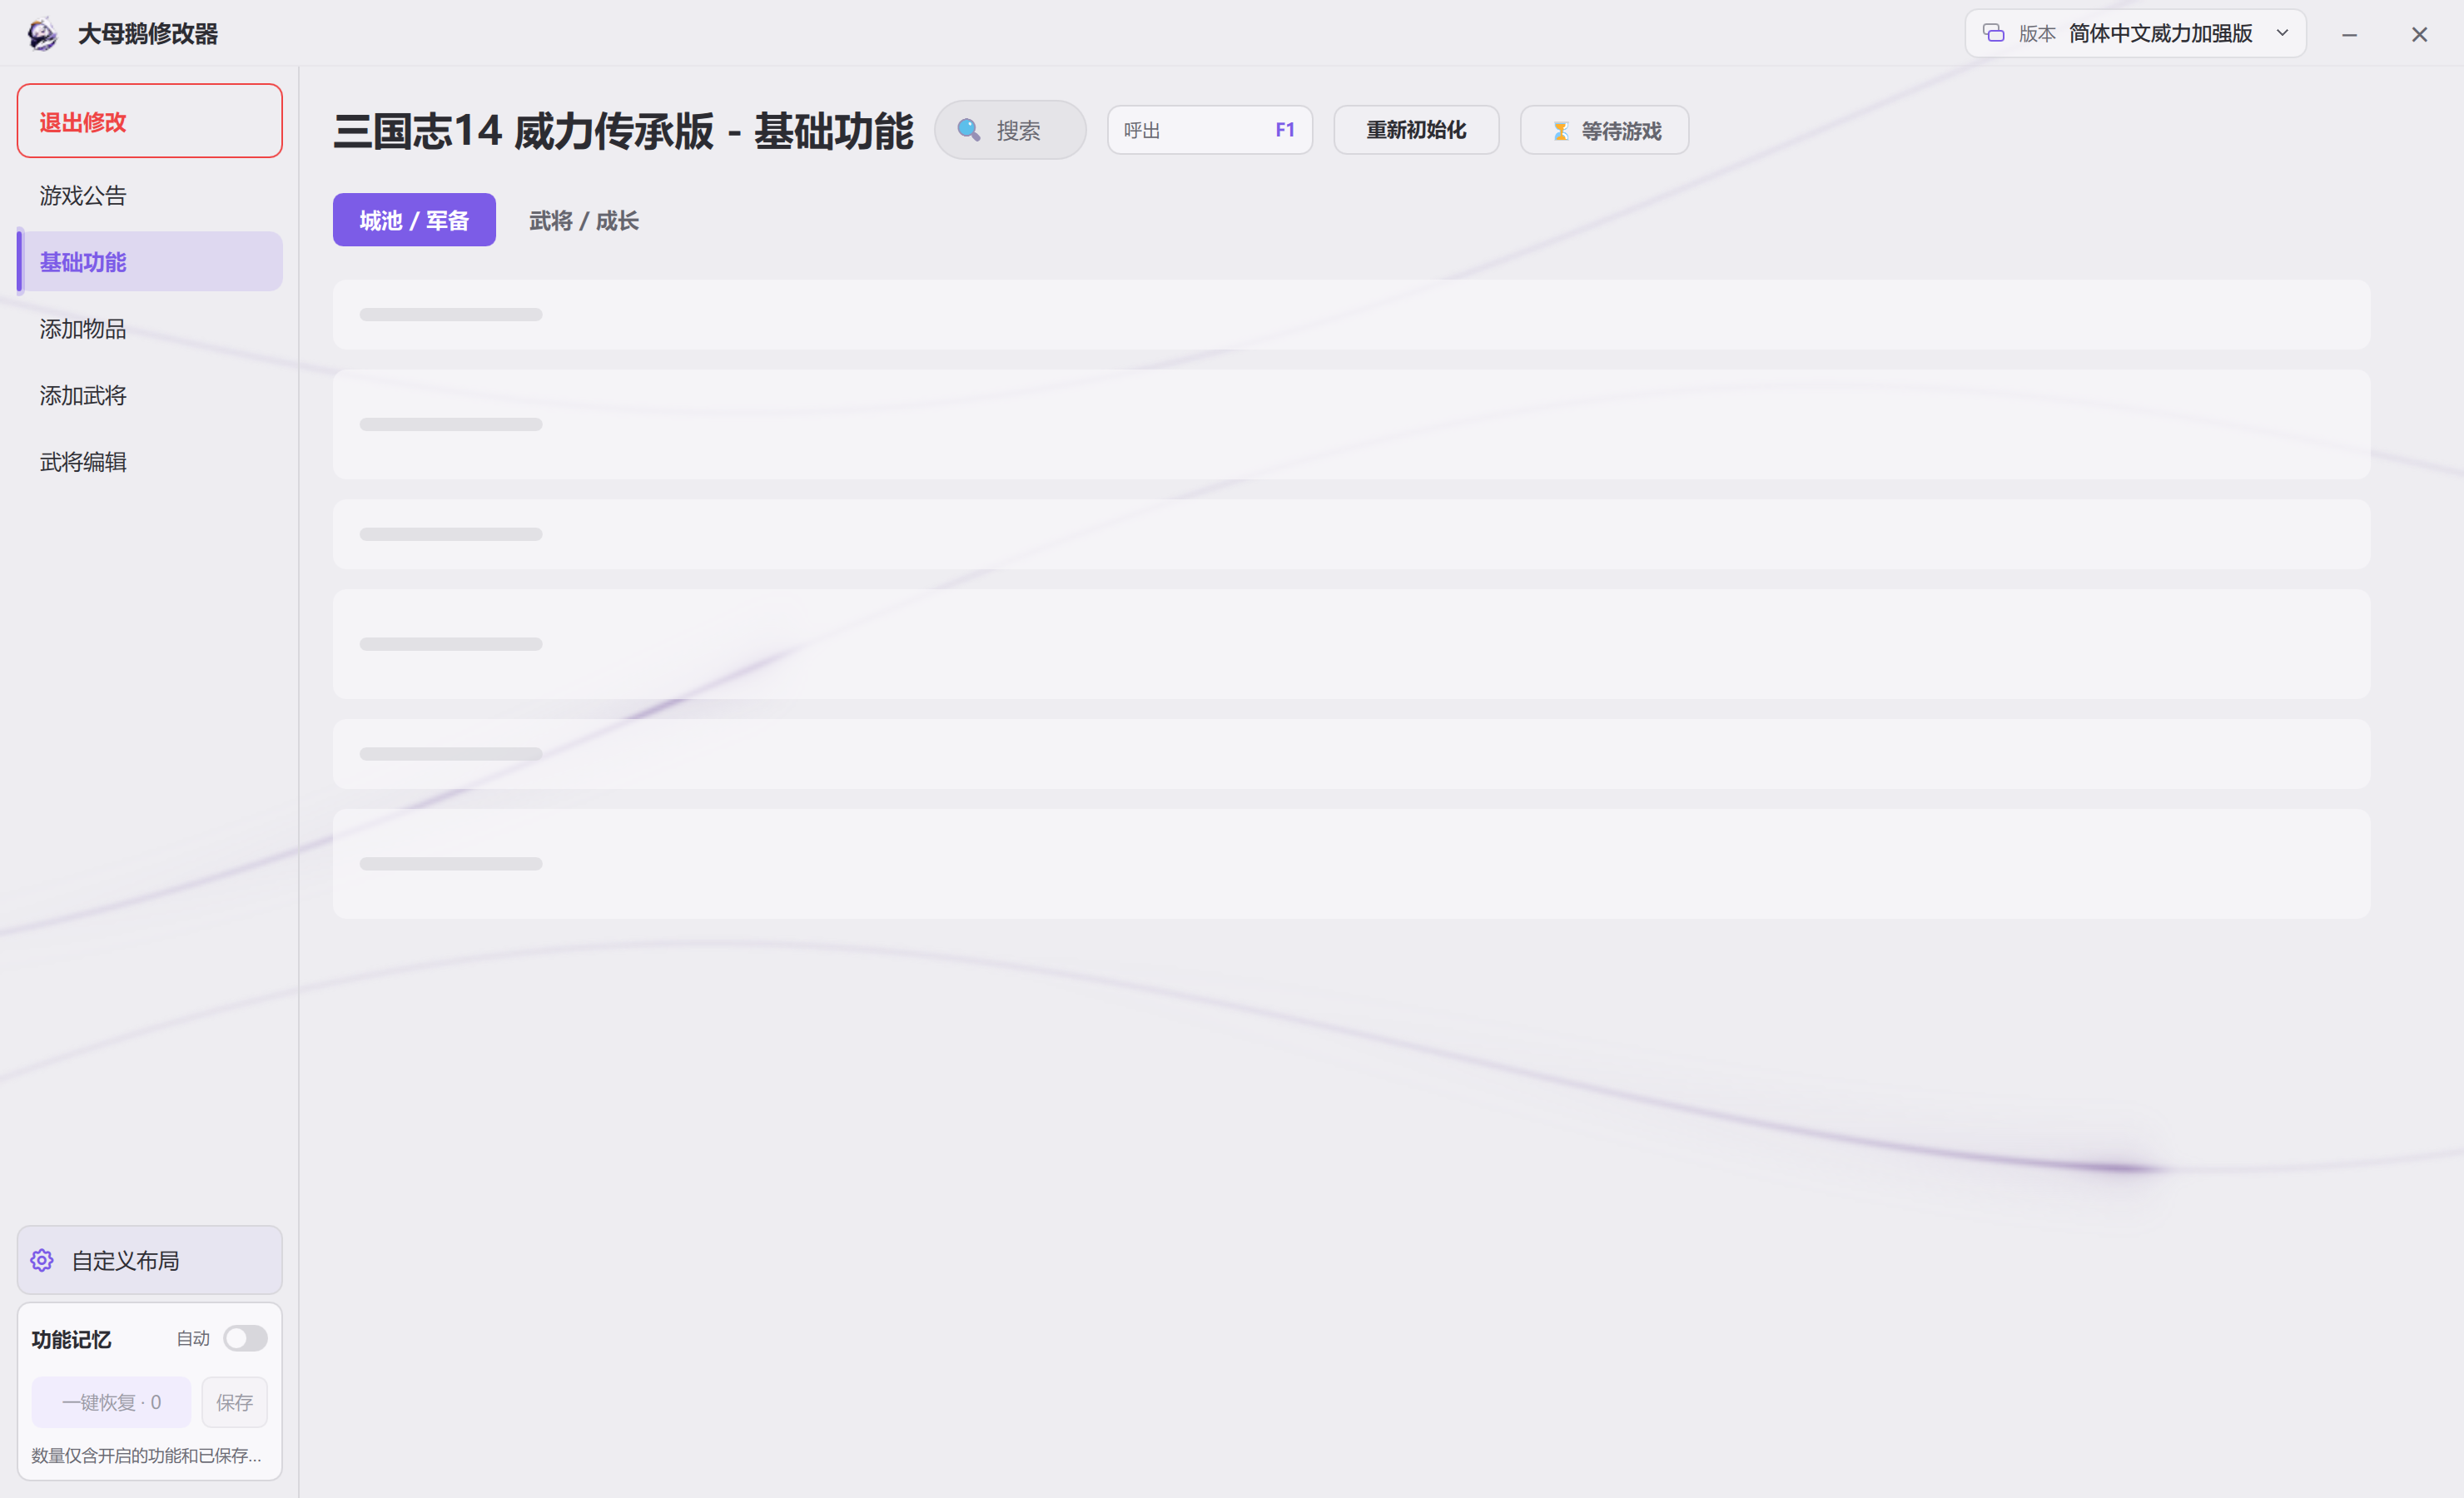The height and width of the screenshot is (1498, 2464).
Task: Open 游戏公告 in the sidebar
Action: [x=150, y=195]
